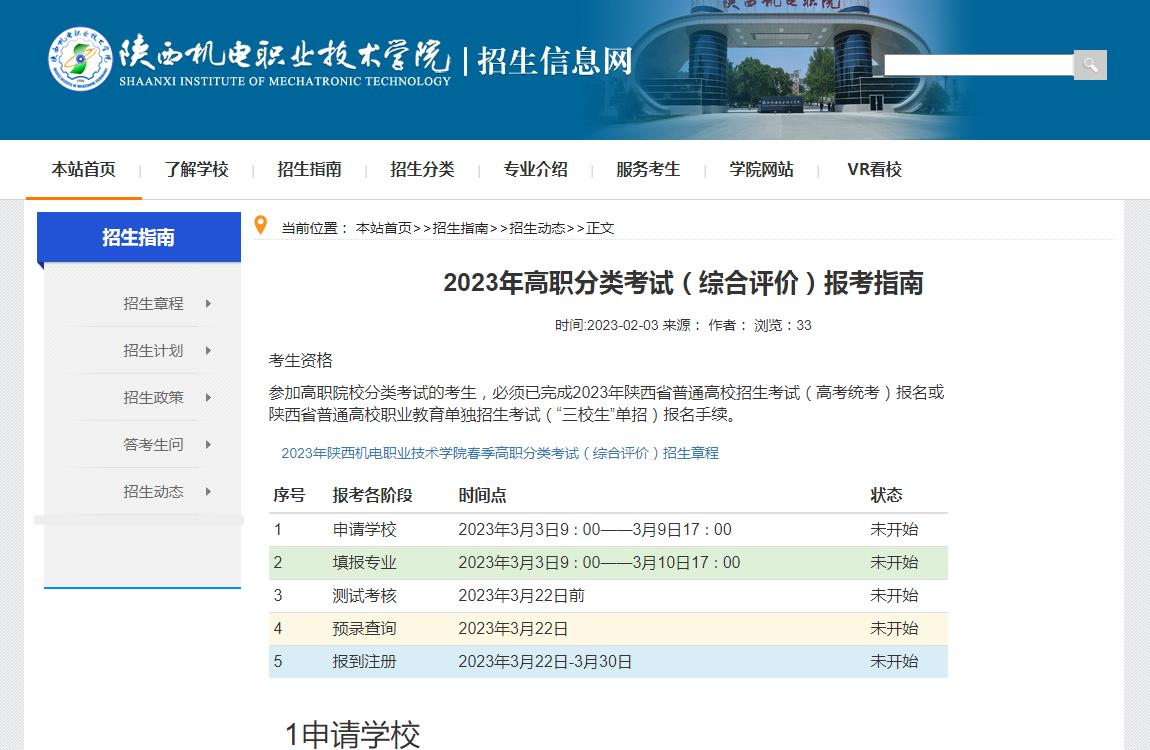1150x750 pixels.
Task: Click the blue 招生指南 sidebar header
Action: point(139,237)
